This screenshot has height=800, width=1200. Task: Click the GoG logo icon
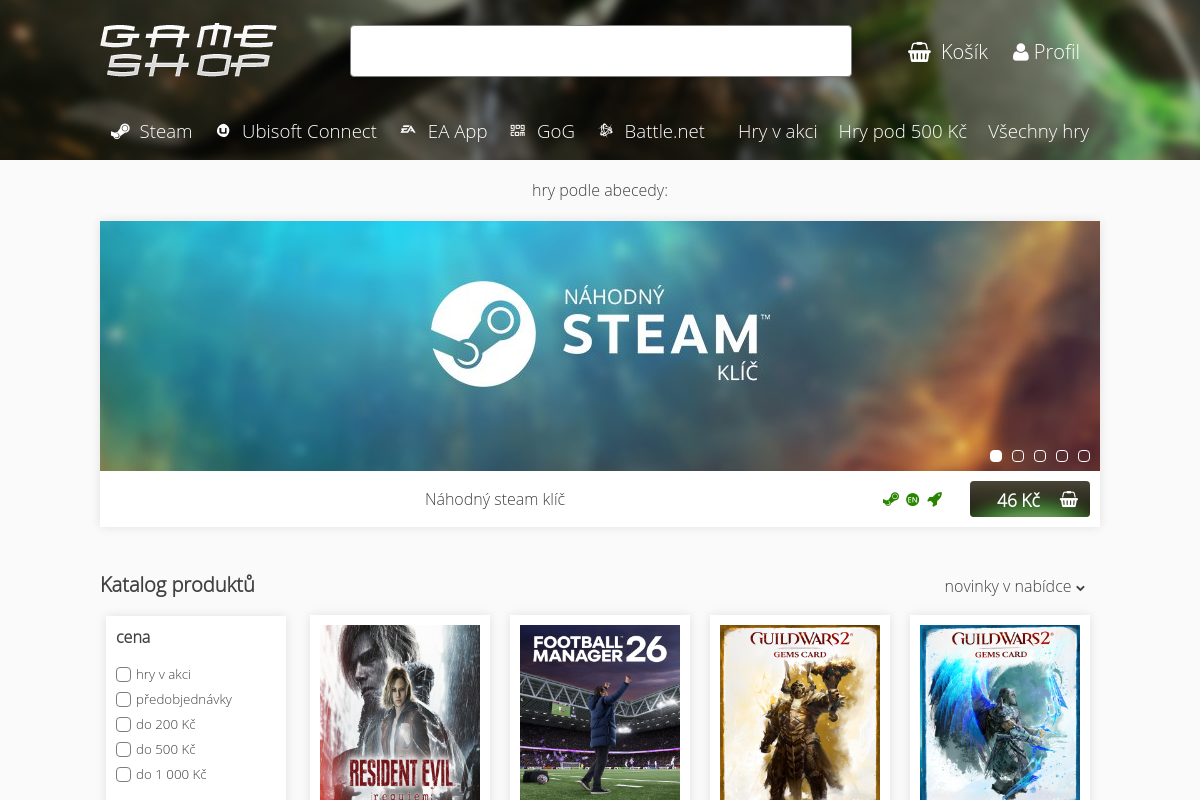point(517,131)
